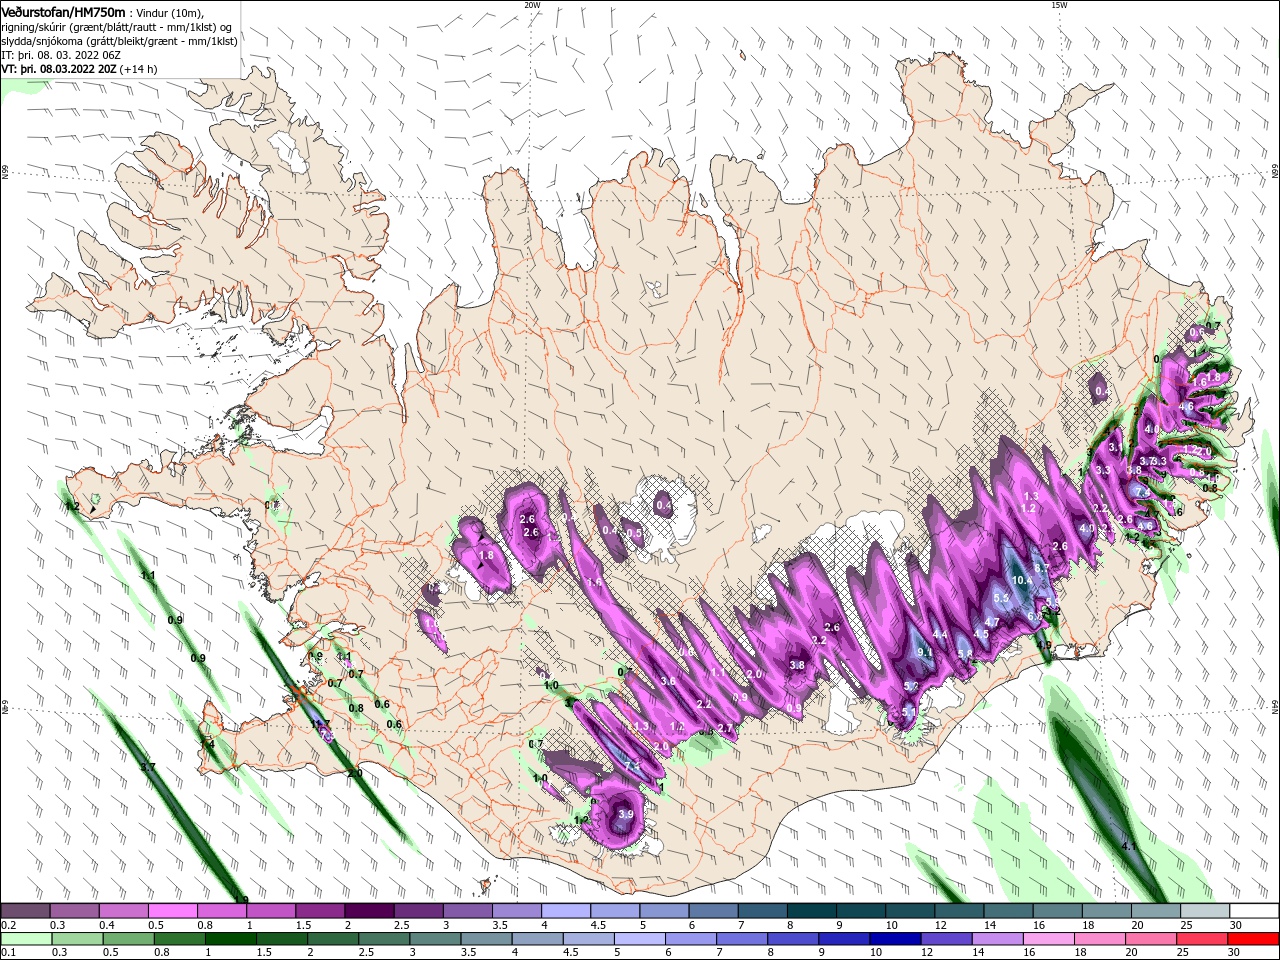The width and height of the screenshot is (1280, 960).
Task: Select darkest green swatch between 1 and 1.5, lower legend
Action: tap(231, 938)
